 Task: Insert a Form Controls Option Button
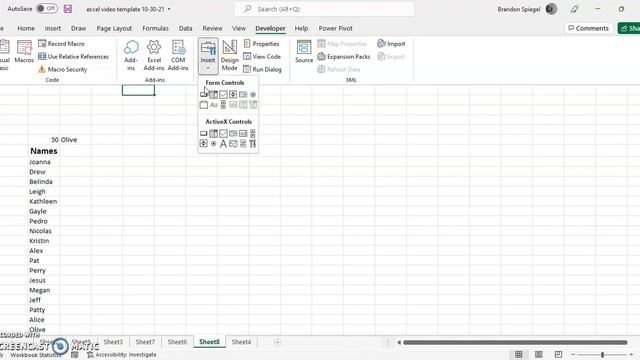pyautogui.click(x=253, y=95)
